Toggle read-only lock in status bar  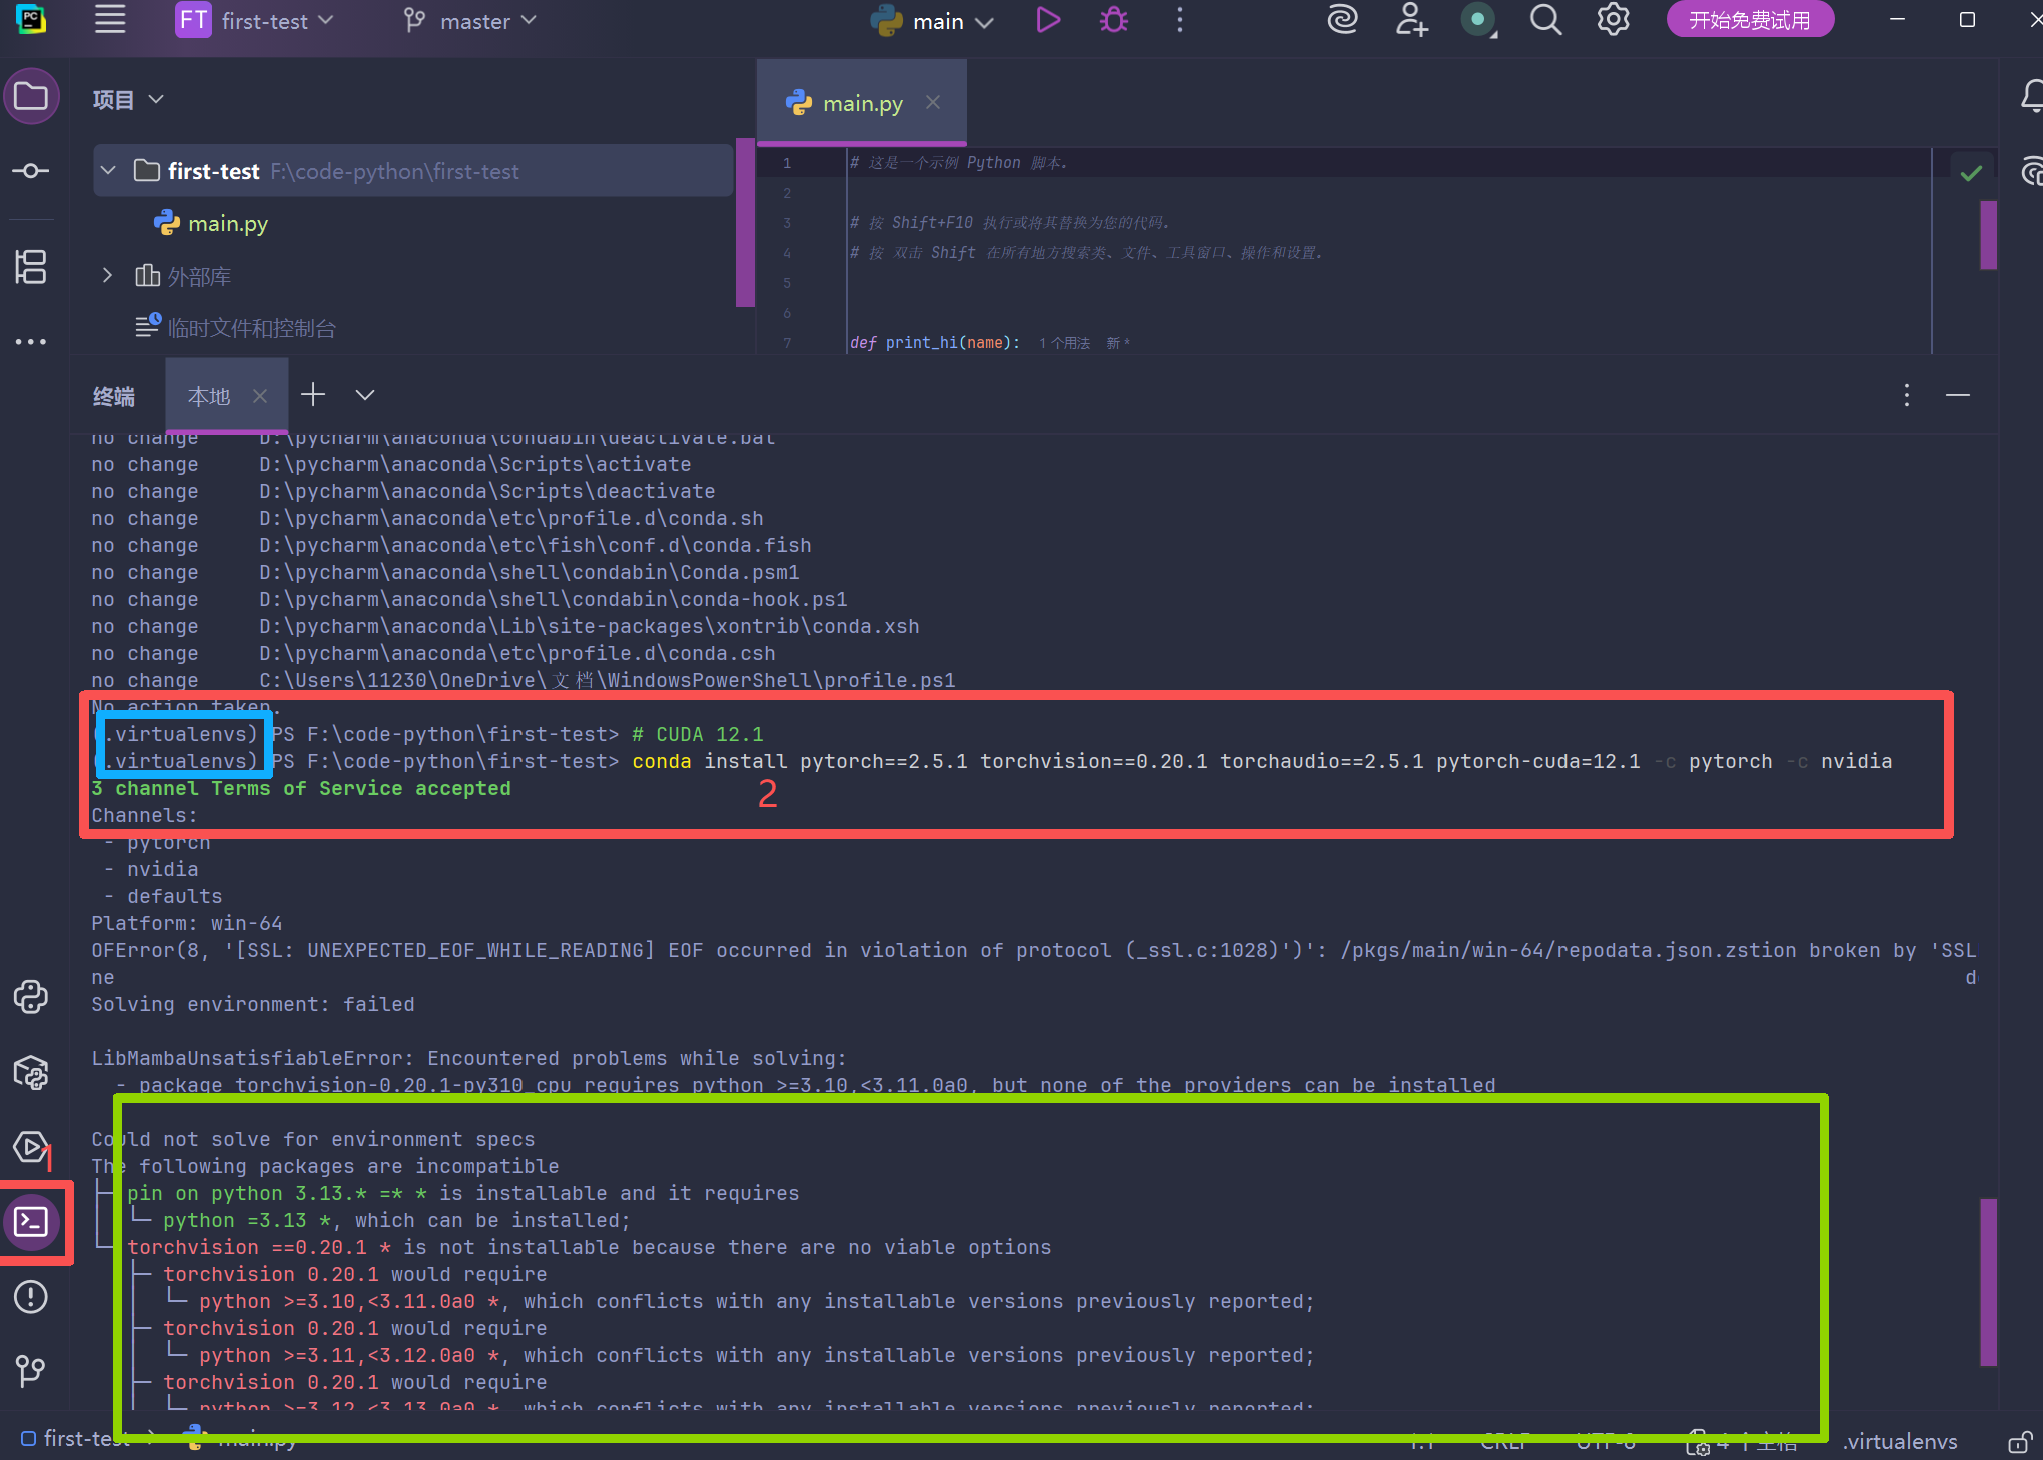[x=2019, y=1442]
